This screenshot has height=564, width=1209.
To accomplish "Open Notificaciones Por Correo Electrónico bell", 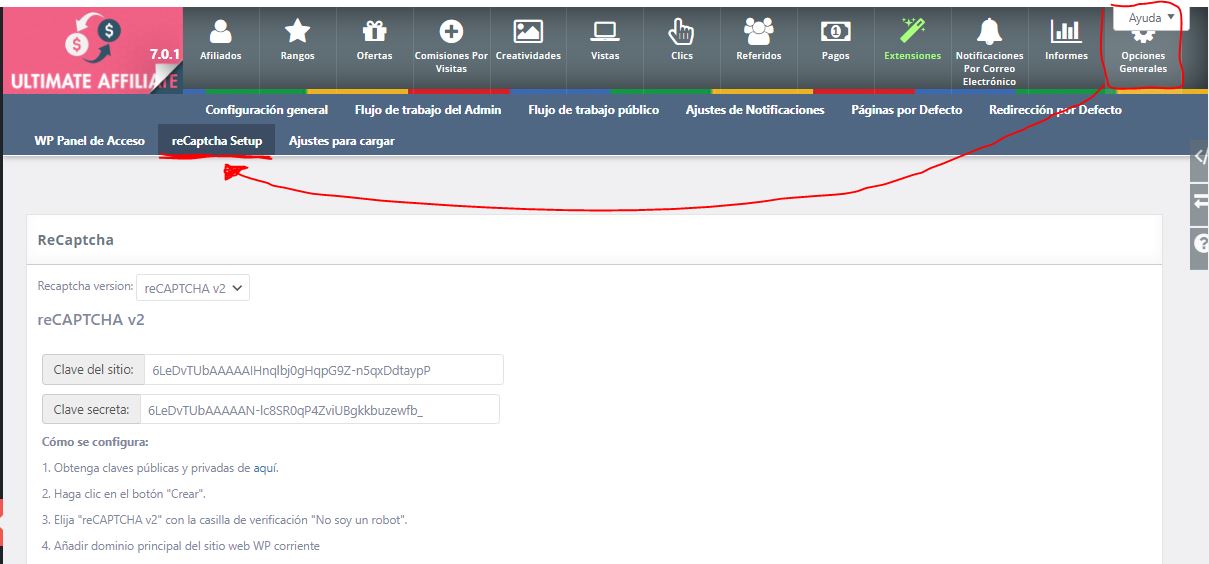I will tap(989, 33).
